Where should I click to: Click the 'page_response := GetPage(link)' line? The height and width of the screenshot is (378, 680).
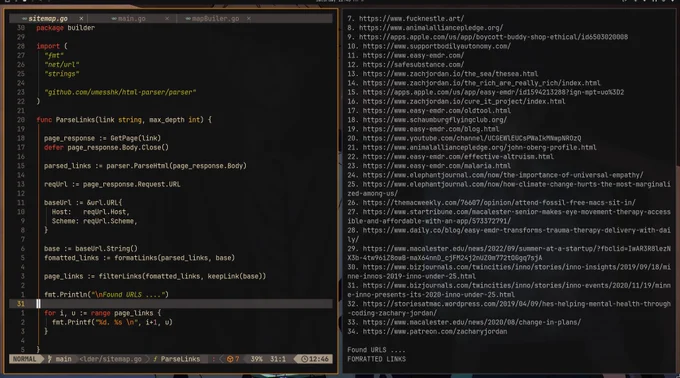[x=102, y=138]
